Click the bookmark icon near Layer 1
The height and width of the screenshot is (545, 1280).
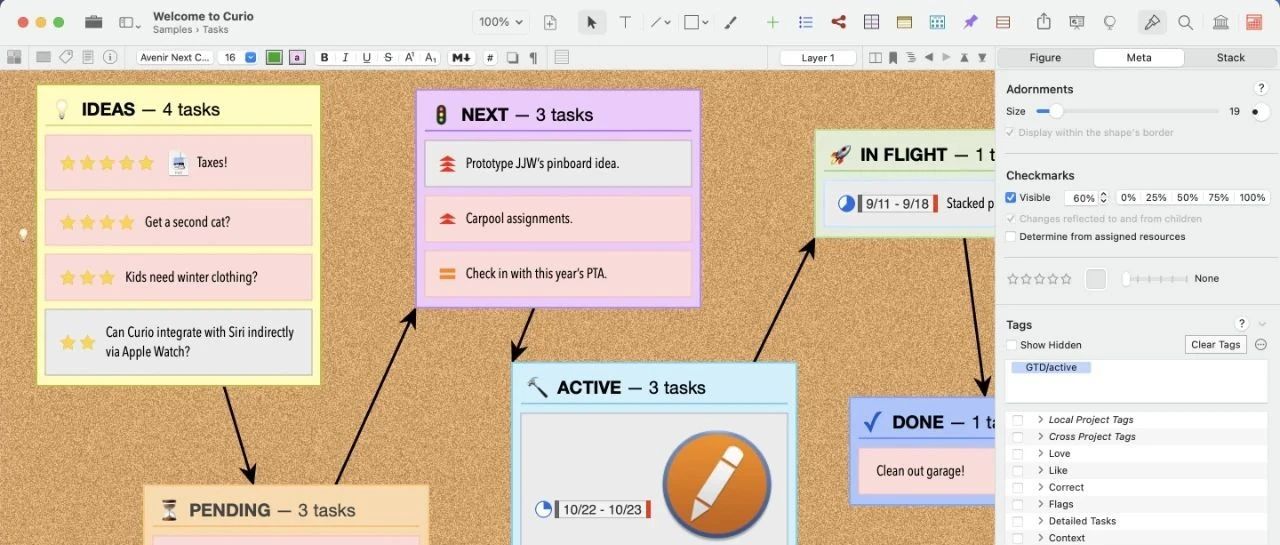(893, 58)
